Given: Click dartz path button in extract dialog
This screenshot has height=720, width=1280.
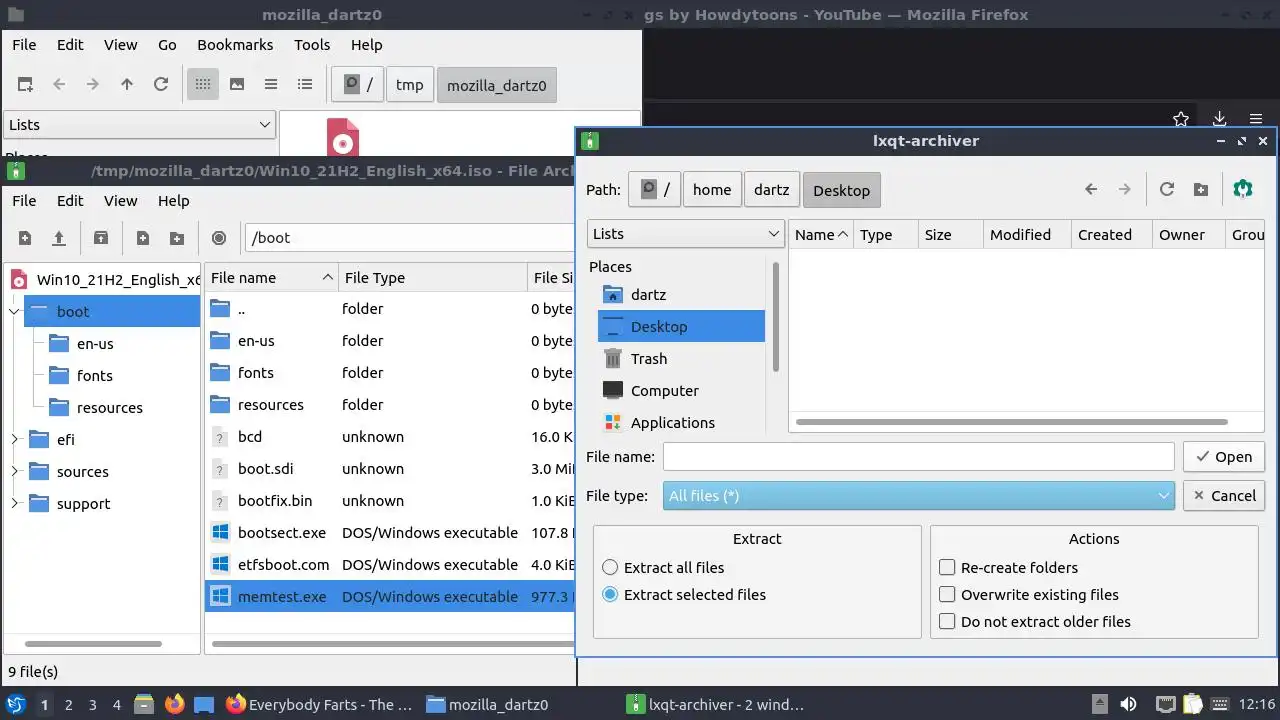Looking at the screenshot, I should point(771,190).
